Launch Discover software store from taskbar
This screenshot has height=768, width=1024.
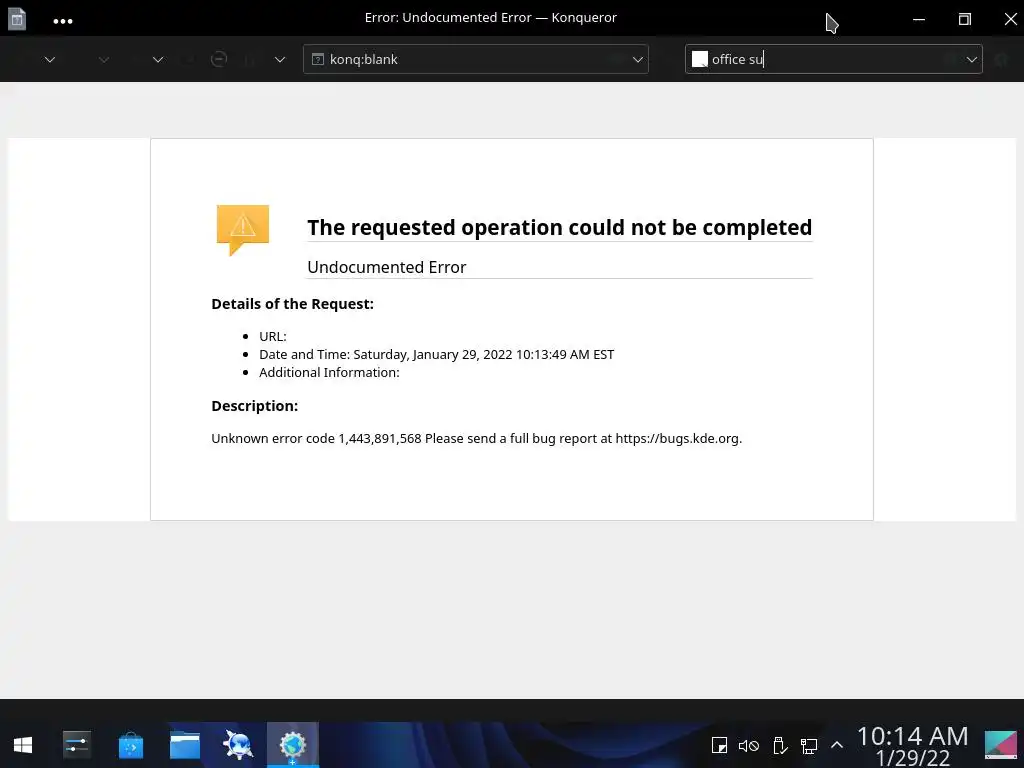tap(131, 744)
